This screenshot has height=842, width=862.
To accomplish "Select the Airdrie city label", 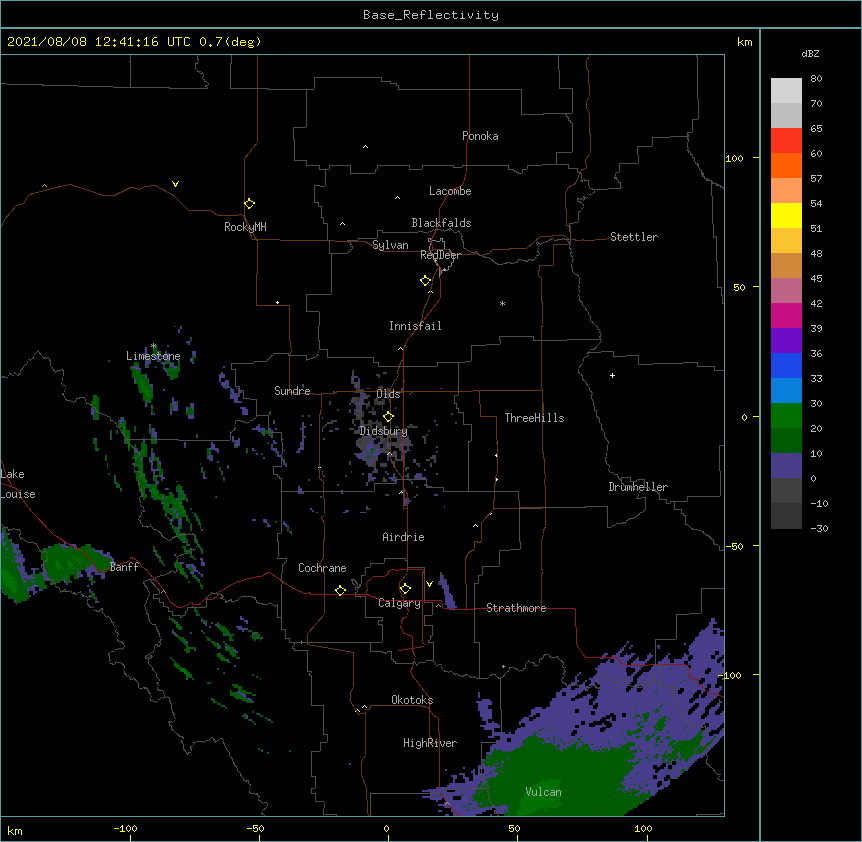I will tap(404, 537).
